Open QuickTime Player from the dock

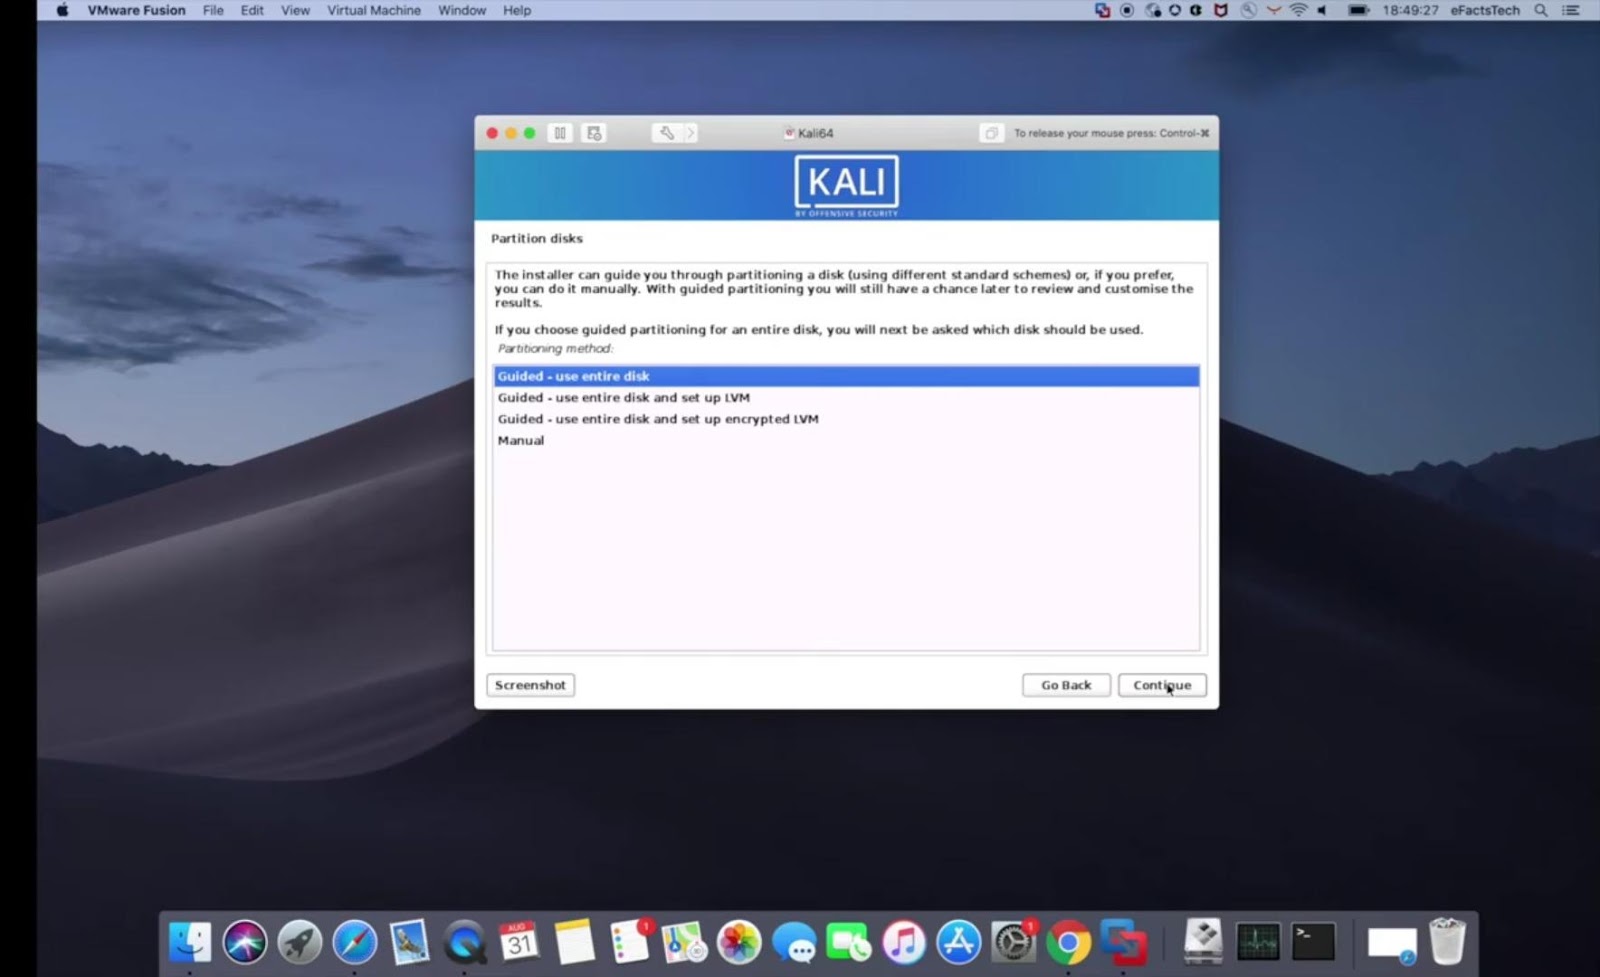coord(465,942)
